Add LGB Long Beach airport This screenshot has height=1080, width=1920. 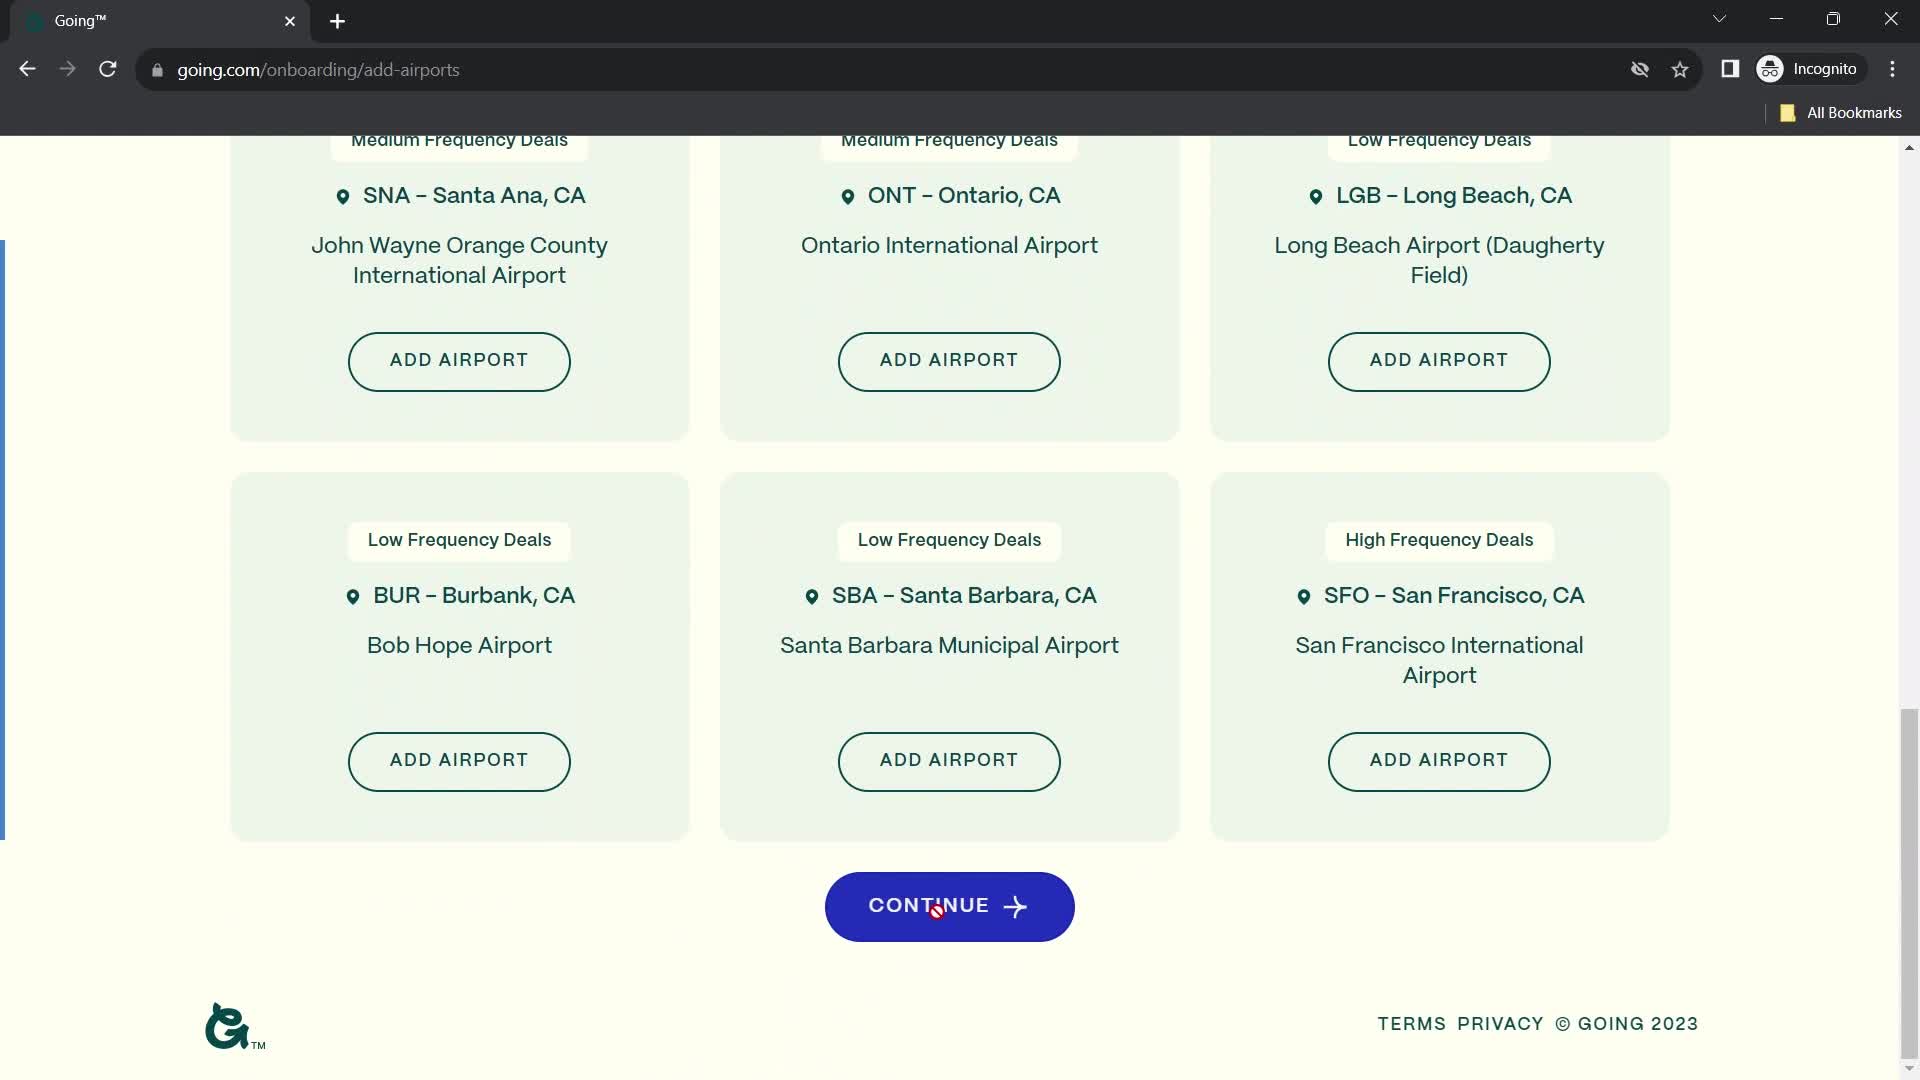coord(1439,360)
